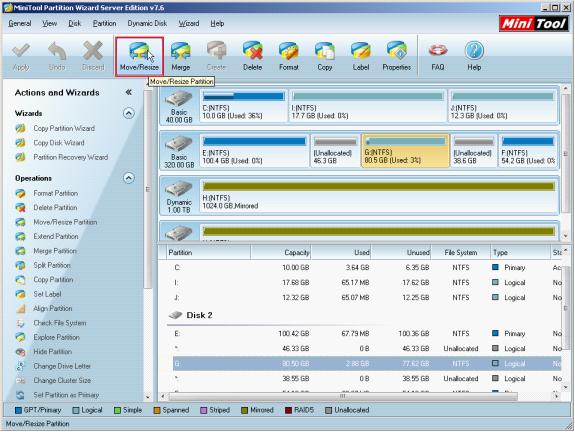This screenshot has height=432, width=575.
Task: Open the View menu
Action: pos(50,23)
